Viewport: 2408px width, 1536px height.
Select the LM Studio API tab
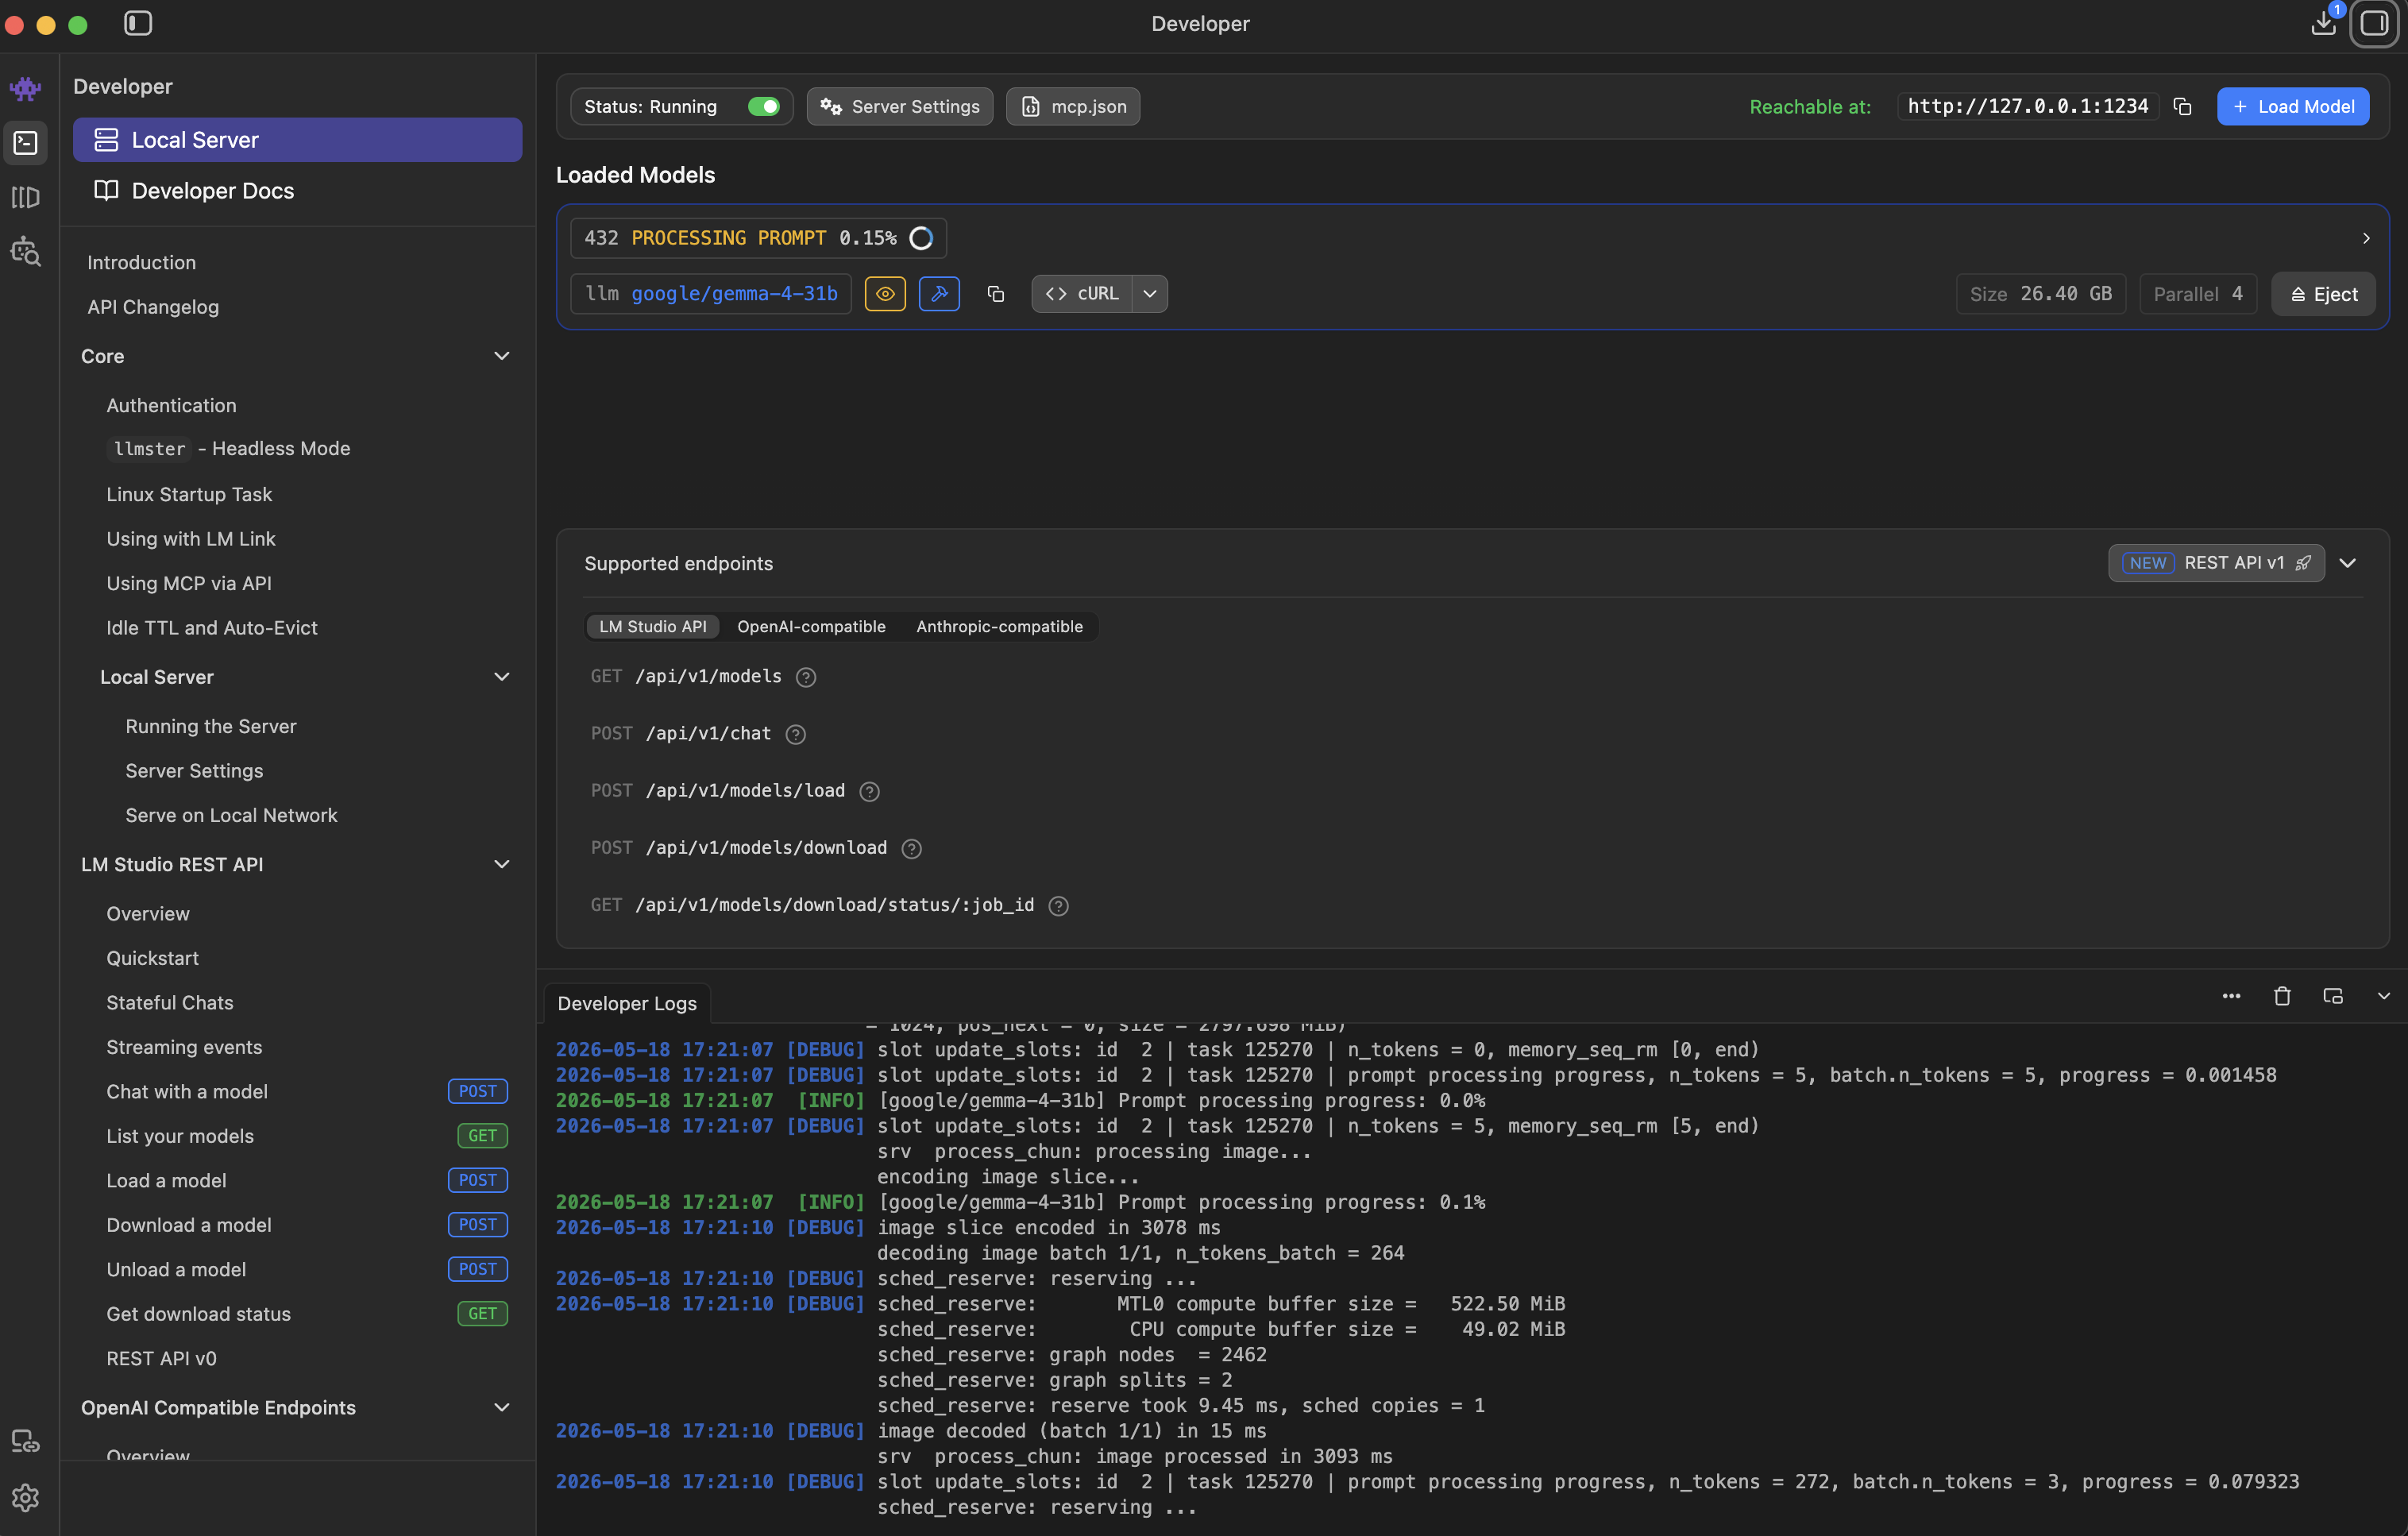tap(652, 626)
